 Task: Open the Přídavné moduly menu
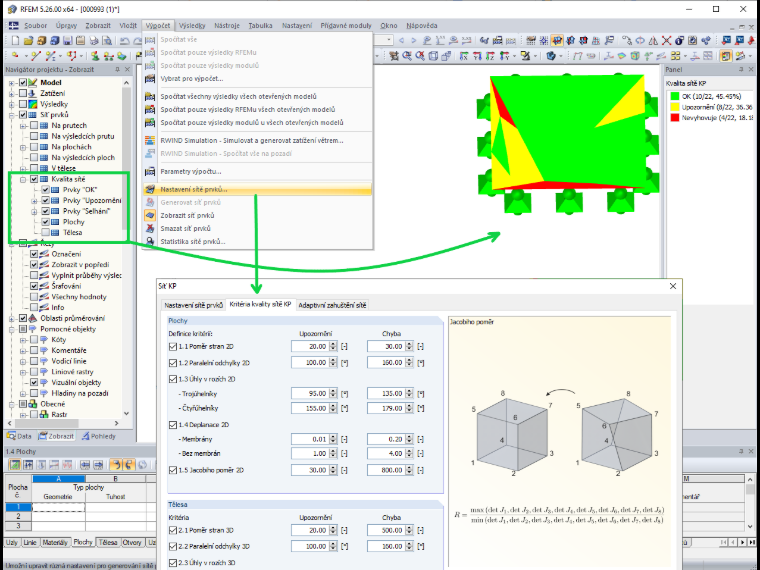[x=346, y=26]
